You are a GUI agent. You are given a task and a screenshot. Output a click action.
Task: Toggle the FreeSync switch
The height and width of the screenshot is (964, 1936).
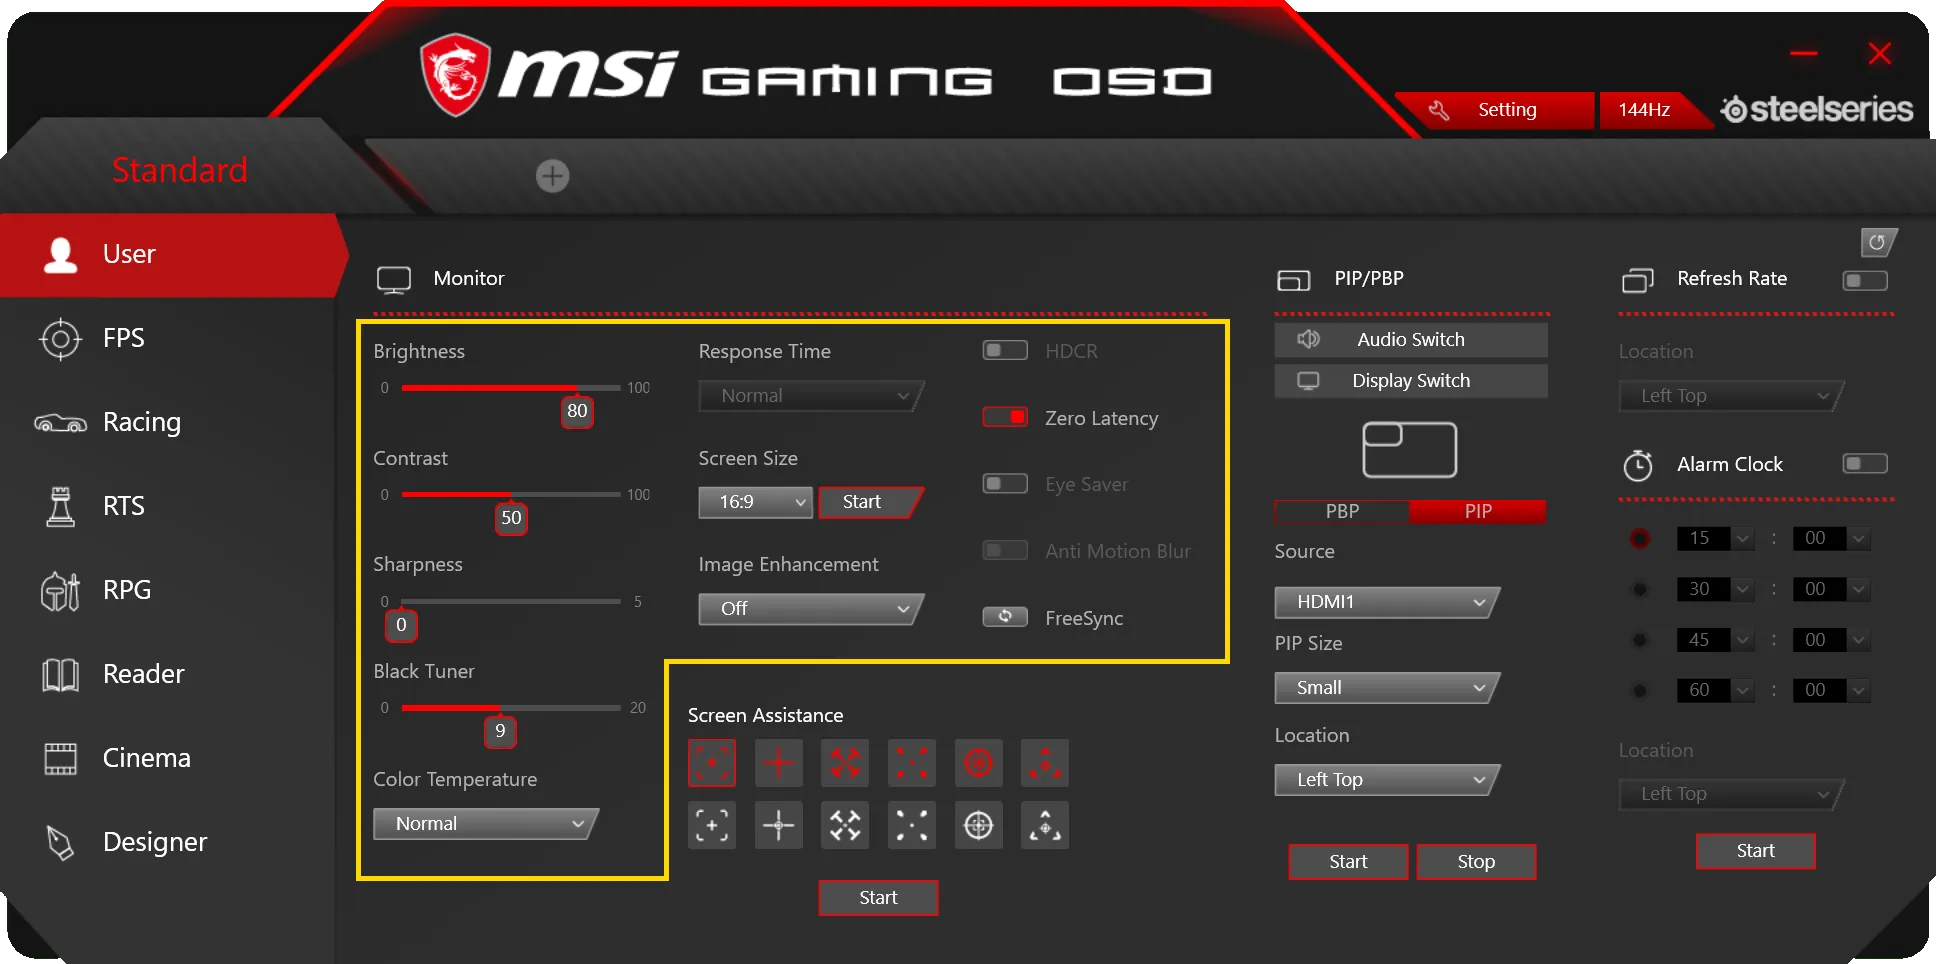pyautogui.click(x=1005, y=617)
